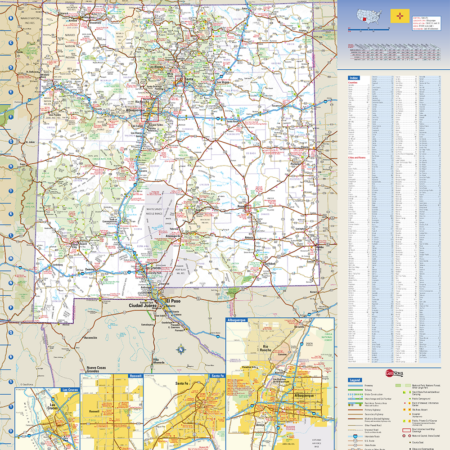The image size is (450, 450).
Task: Click the red outlined inset-coverage box symbol
Action: (x=406, y=430)
